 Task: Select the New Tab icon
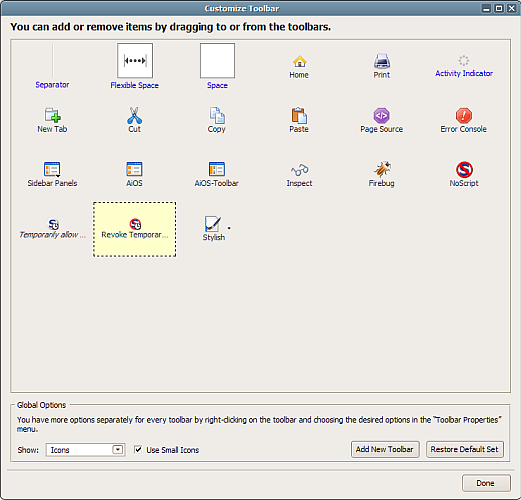[53, 115]
